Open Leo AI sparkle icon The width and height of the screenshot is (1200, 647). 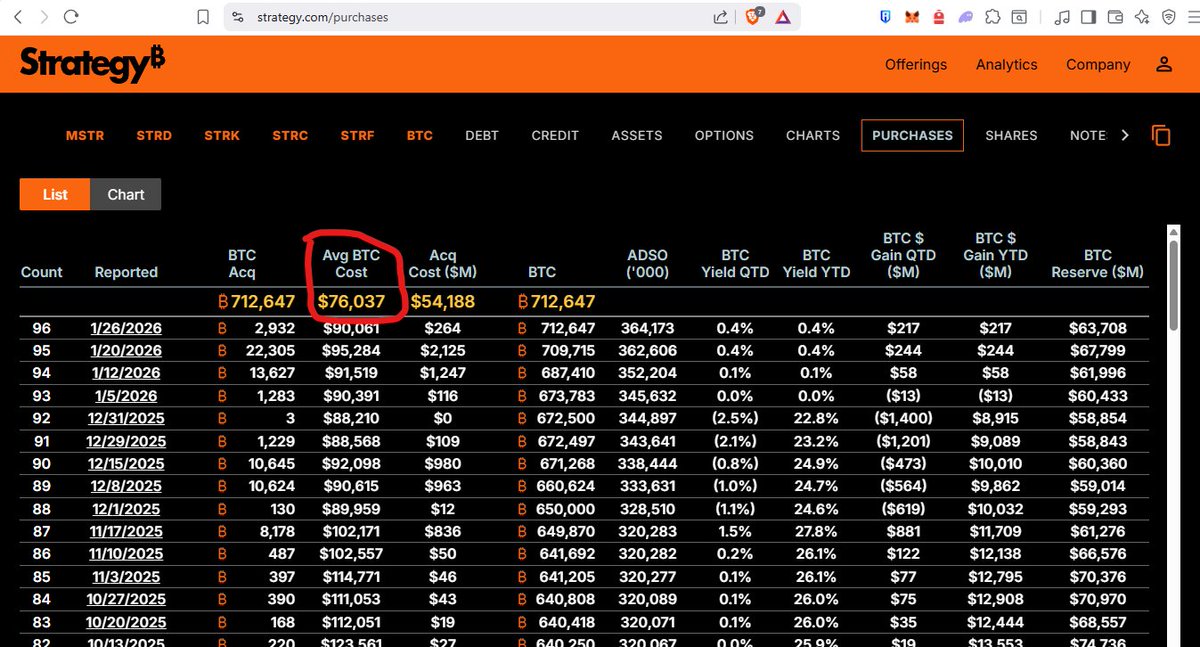coord(1141,17)
